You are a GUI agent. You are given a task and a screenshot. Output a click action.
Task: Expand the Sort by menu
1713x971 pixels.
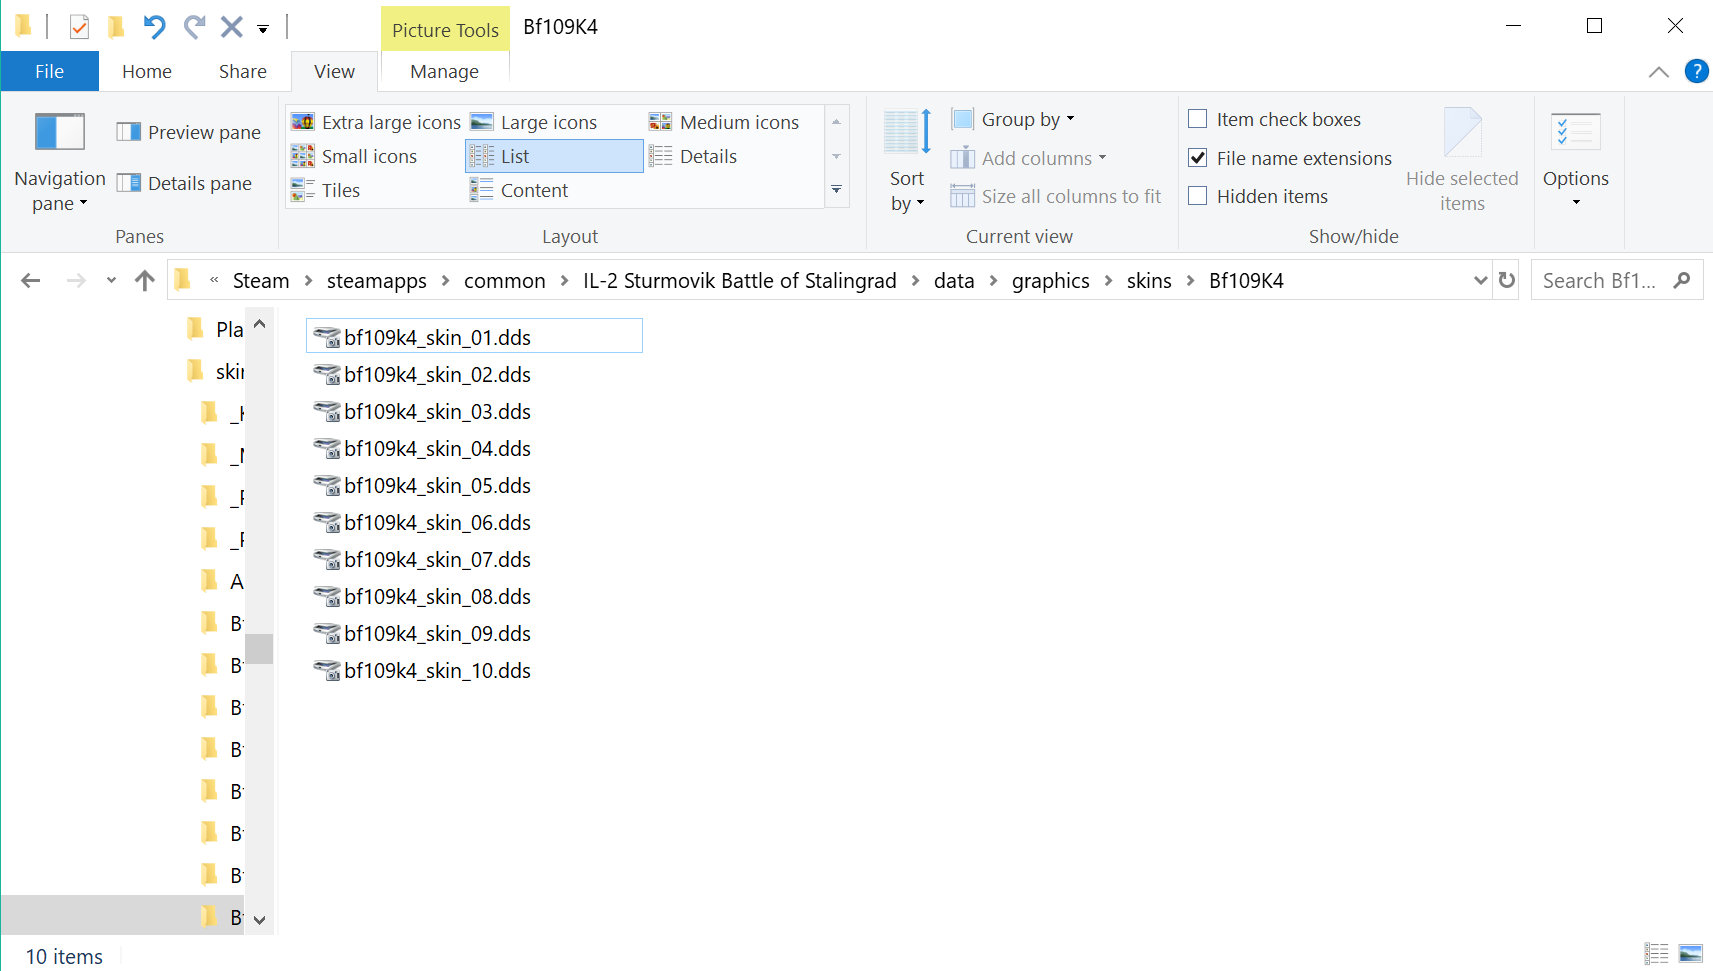(907, 191)
